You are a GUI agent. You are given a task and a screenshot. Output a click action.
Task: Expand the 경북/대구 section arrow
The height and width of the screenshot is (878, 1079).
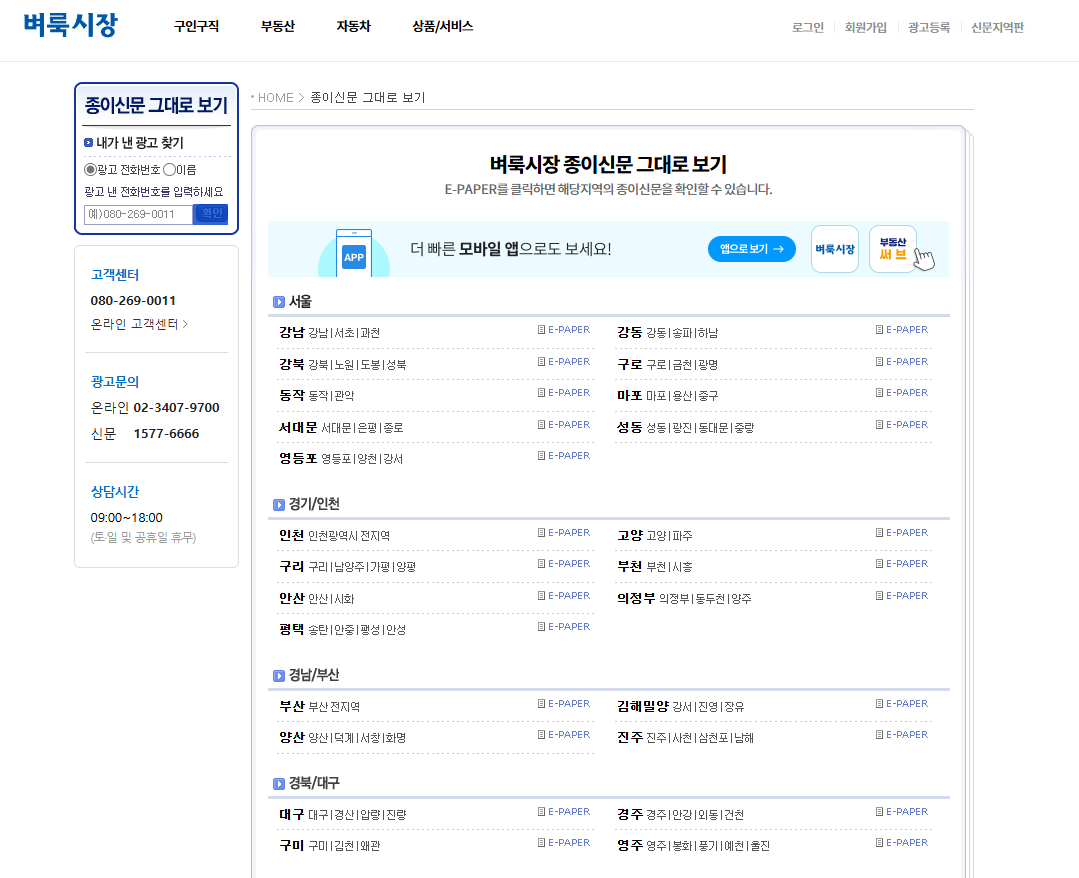(278, 784)
